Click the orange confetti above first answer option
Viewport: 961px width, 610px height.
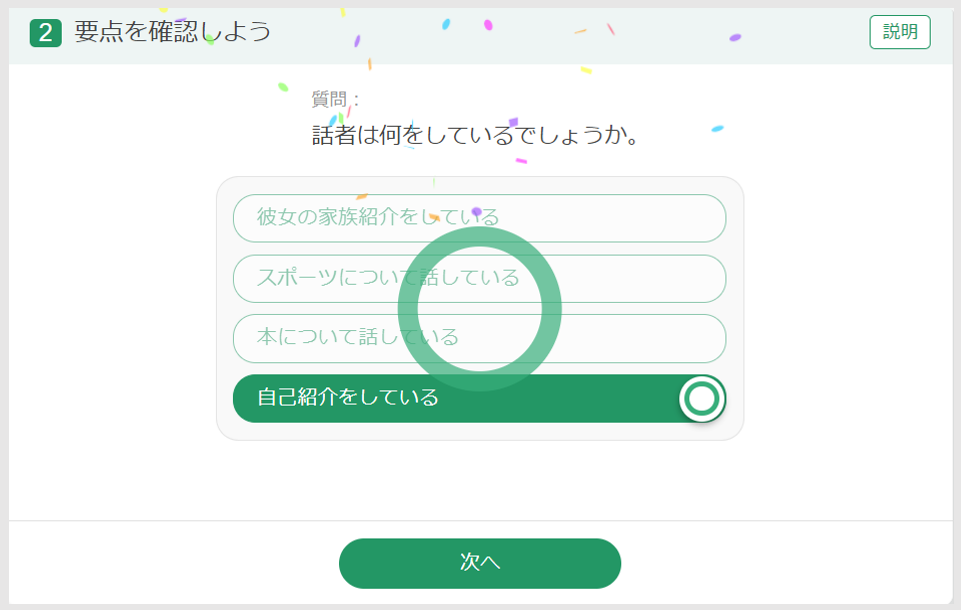coord(362,197)
